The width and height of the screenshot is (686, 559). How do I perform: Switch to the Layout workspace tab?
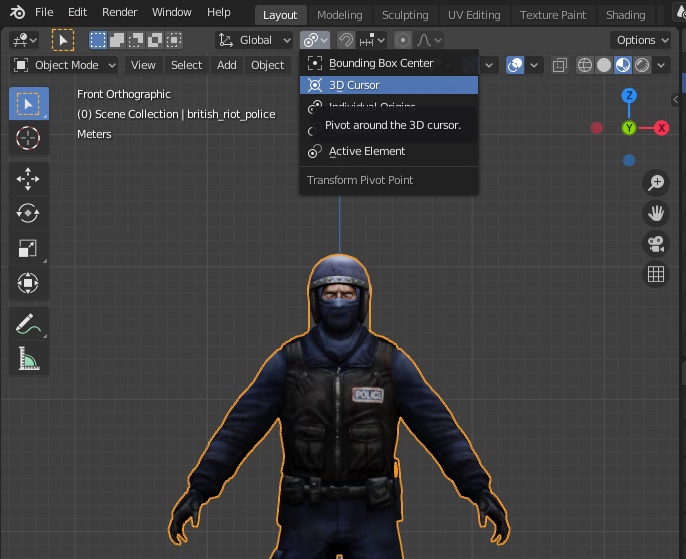click(280, 15)
